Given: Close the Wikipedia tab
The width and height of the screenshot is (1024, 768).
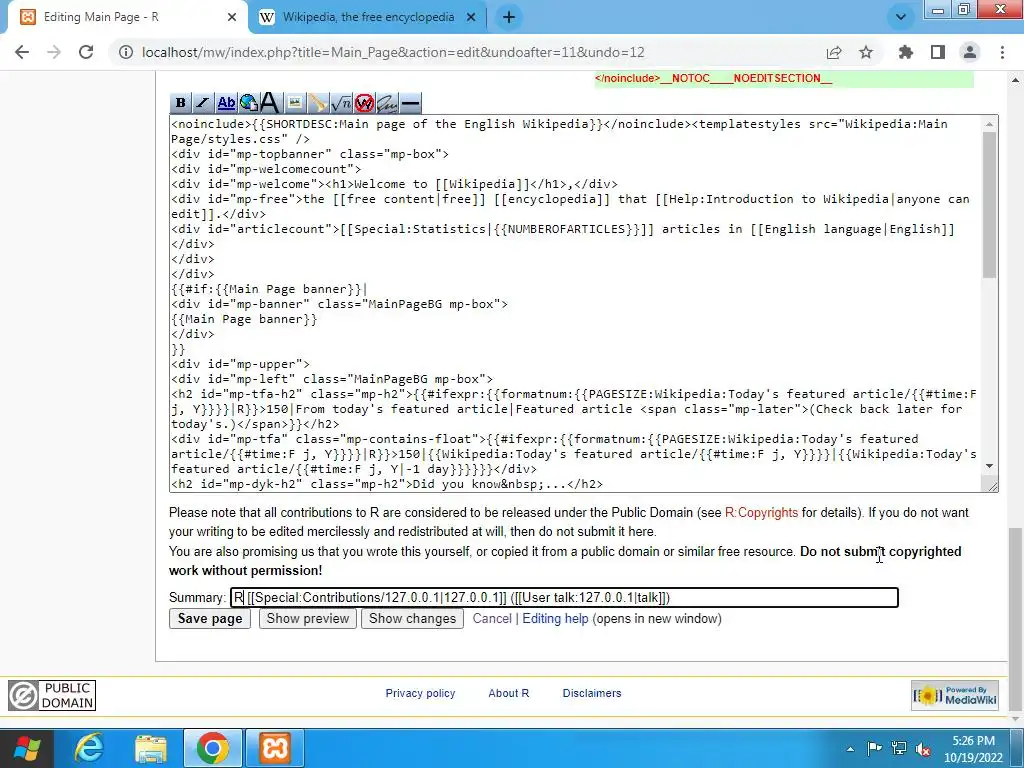Looking at the screenshot, I should click(471, 18).
